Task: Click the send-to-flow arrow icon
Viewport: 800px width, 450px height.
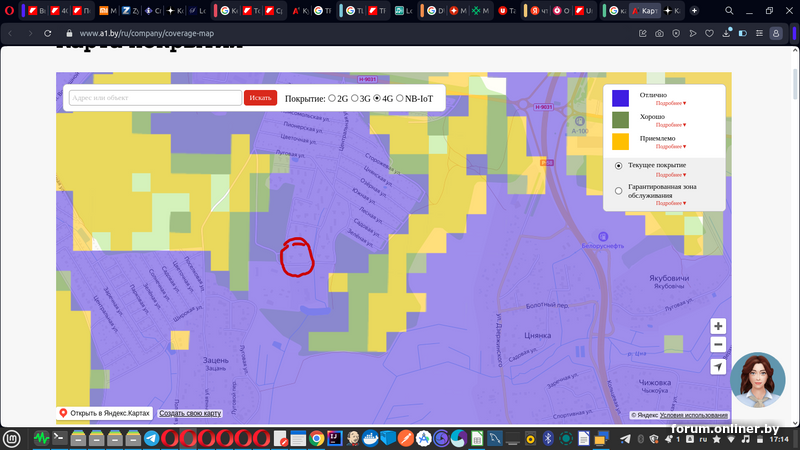Action: [693, 33]
